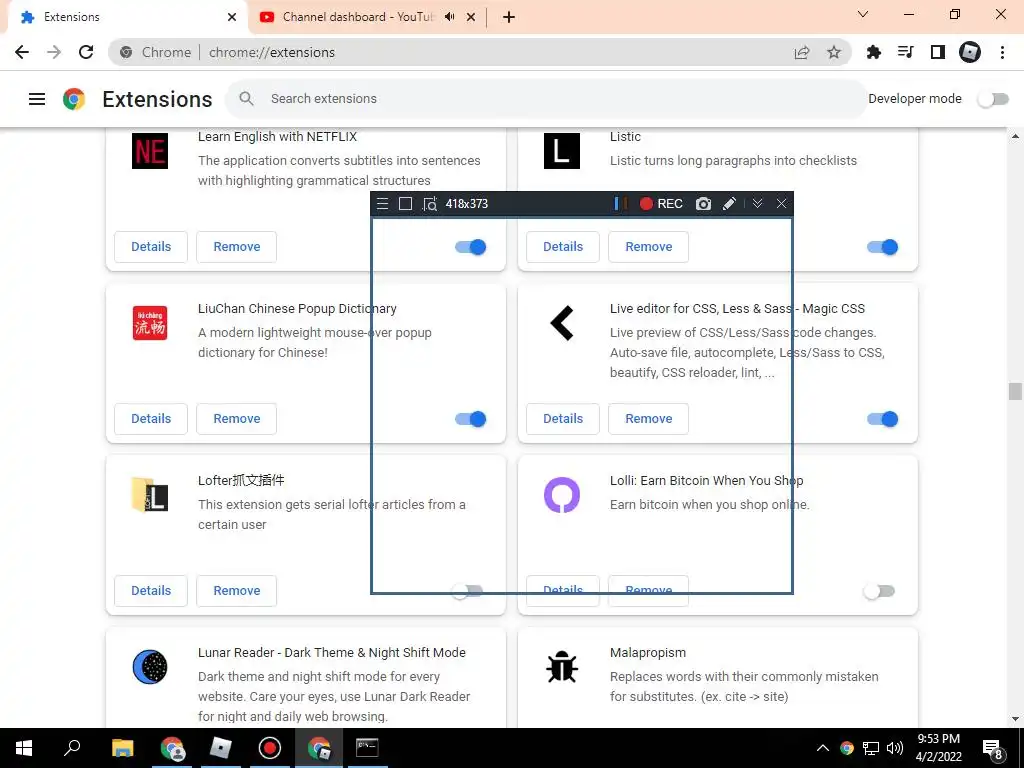Toggle Developer mode switch
This screenshot has height=768, width=1024.
(x=993, y=99)
